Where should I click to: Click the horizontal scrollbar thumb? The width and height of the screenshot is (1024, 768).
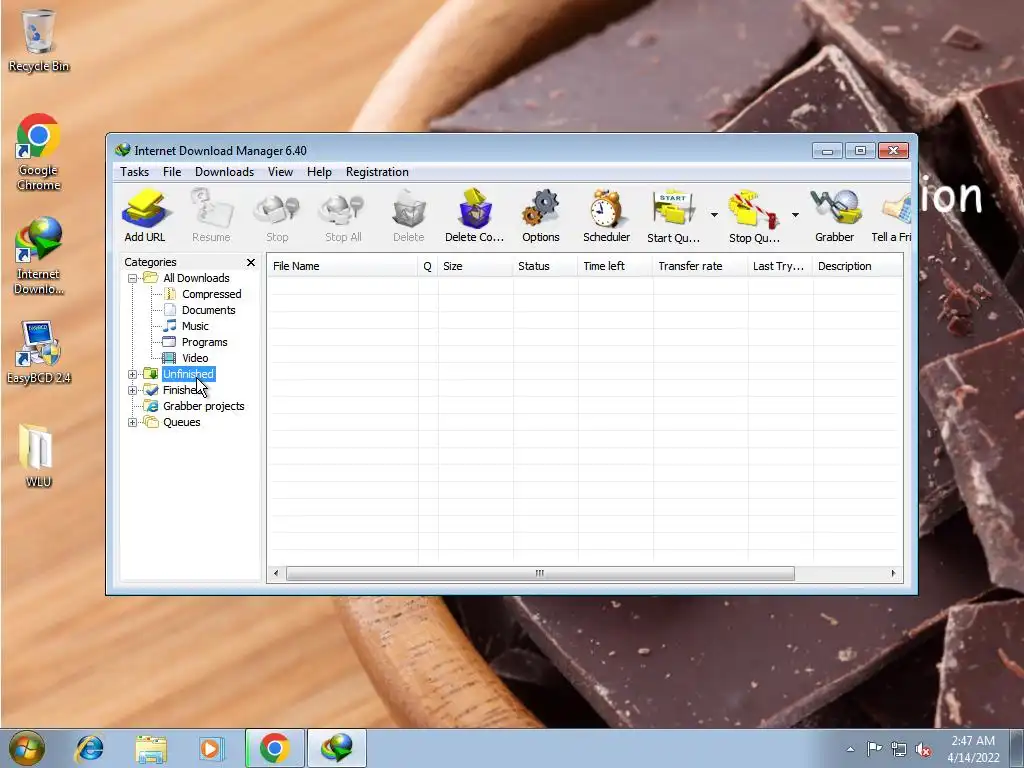pos(540,573)
